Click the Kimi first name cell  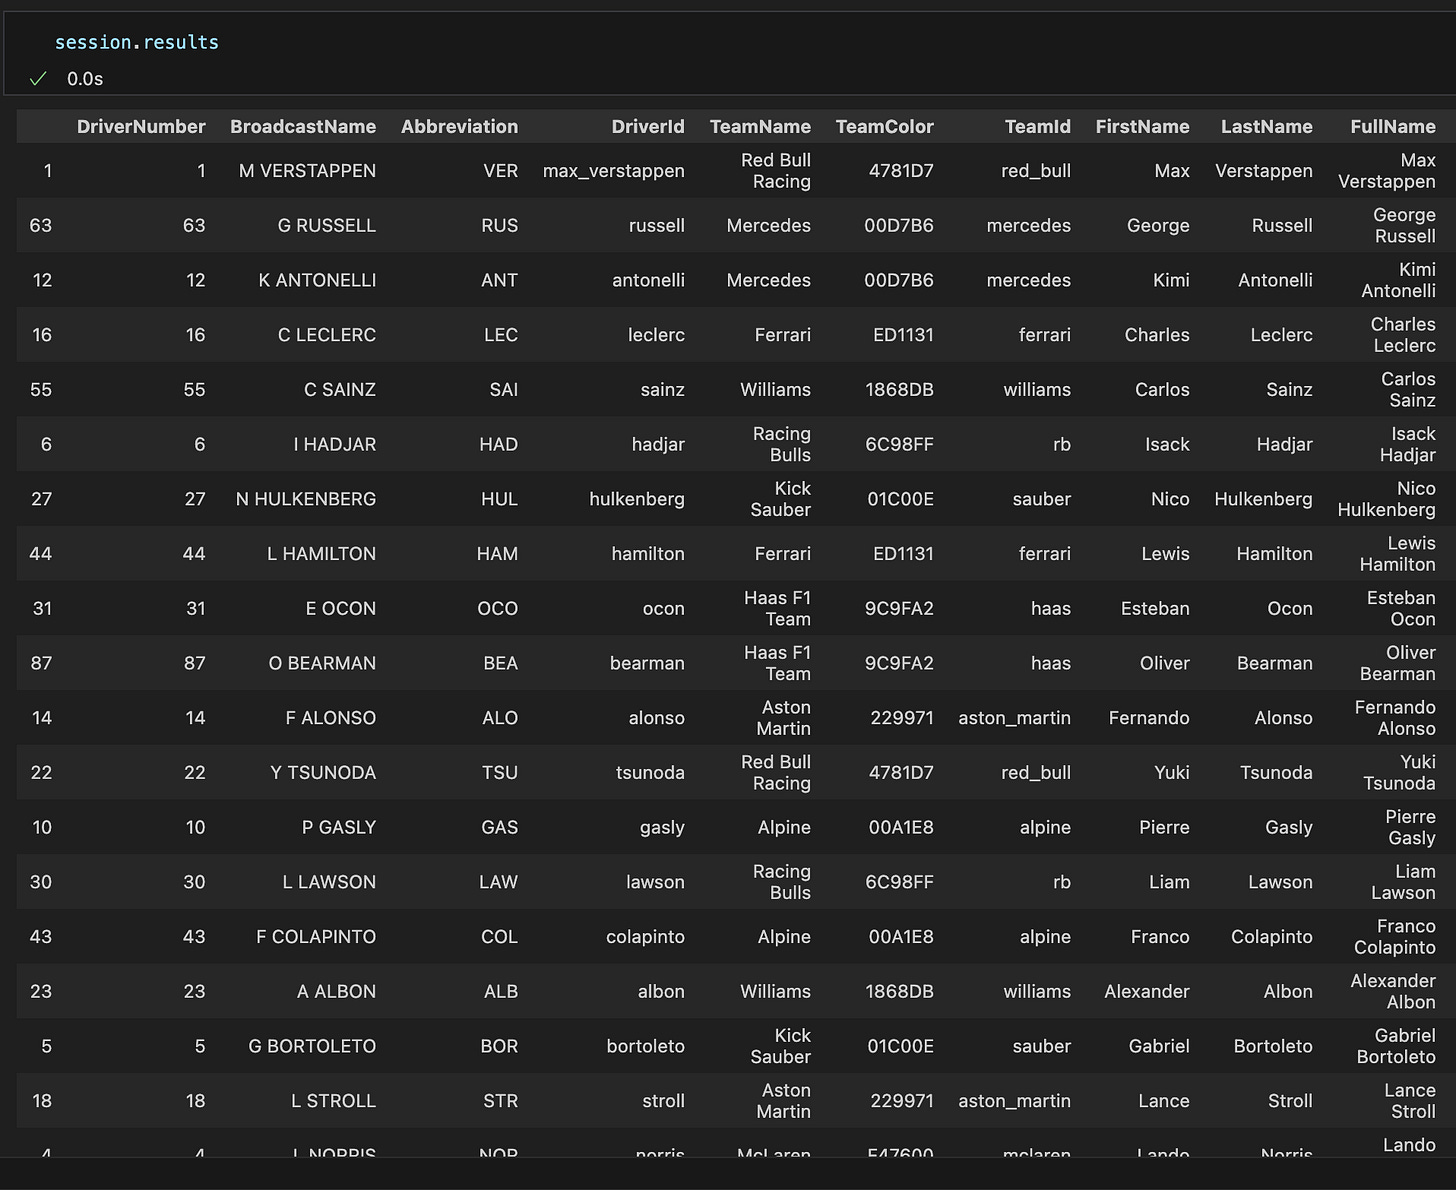1171,281
